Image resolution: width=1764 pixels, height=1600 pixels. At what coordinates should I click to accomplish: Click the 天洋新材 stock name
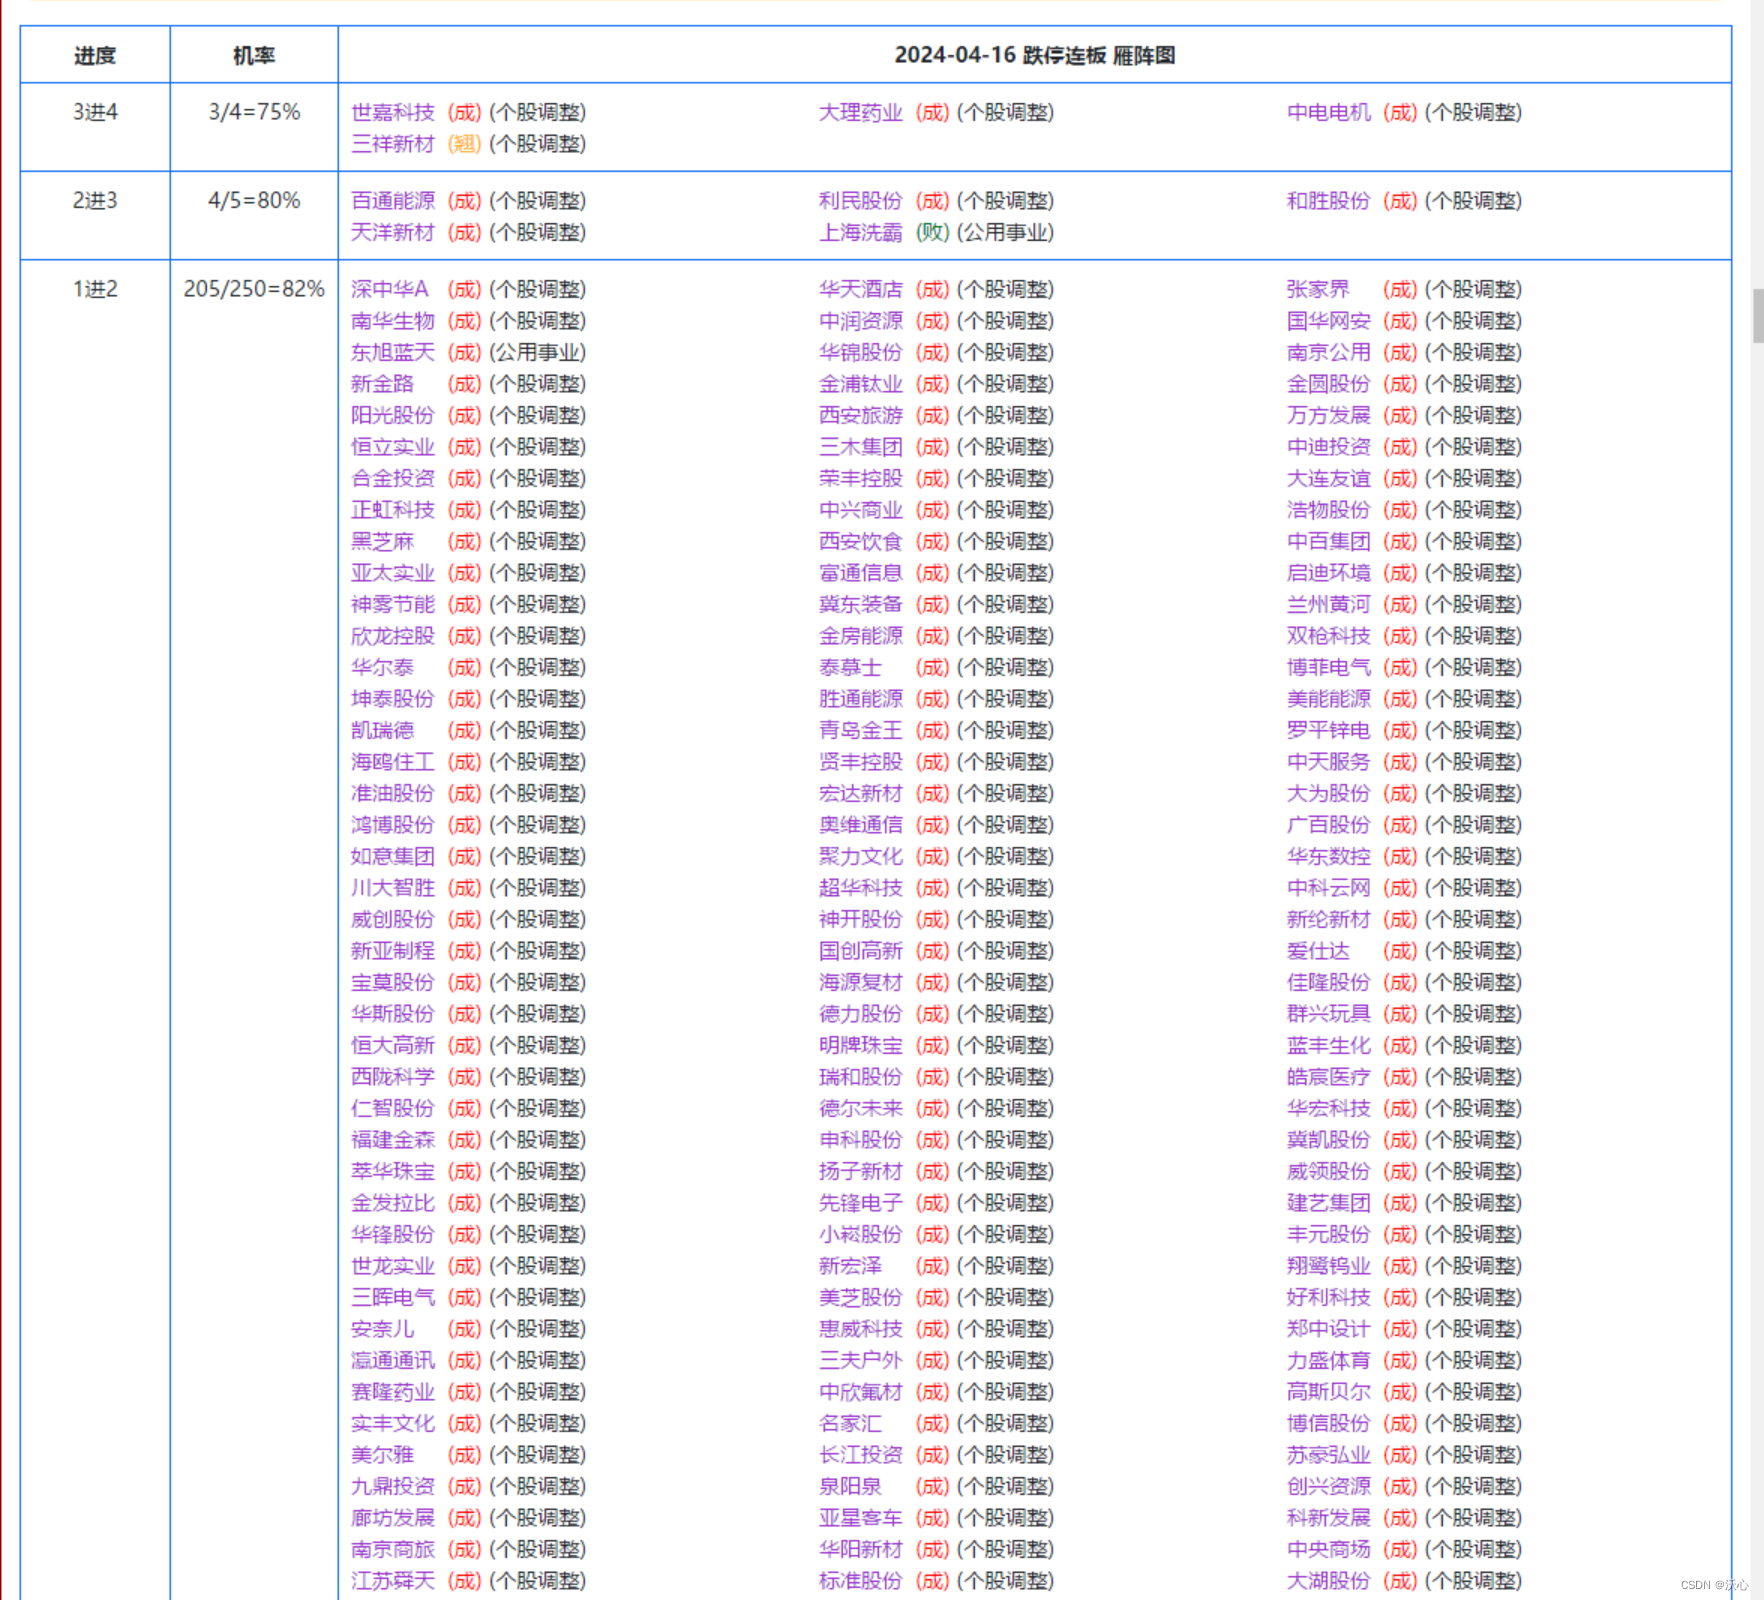393,232
